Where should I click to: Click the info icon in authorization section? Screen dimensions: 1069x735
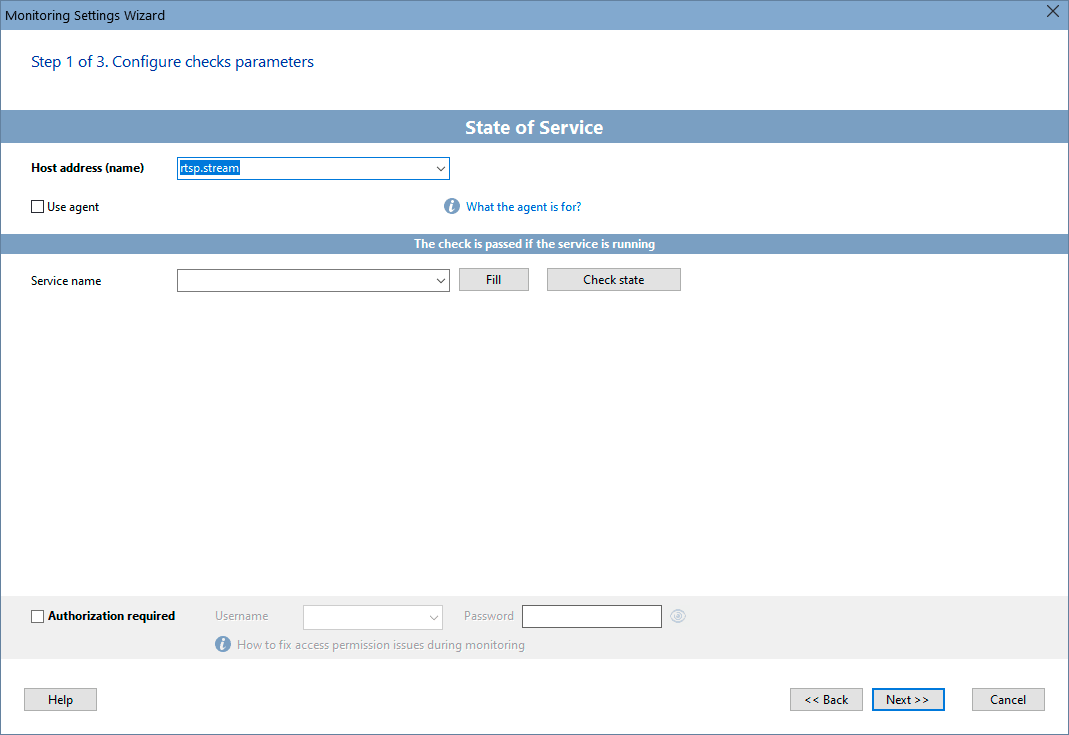tap(222, 644)
